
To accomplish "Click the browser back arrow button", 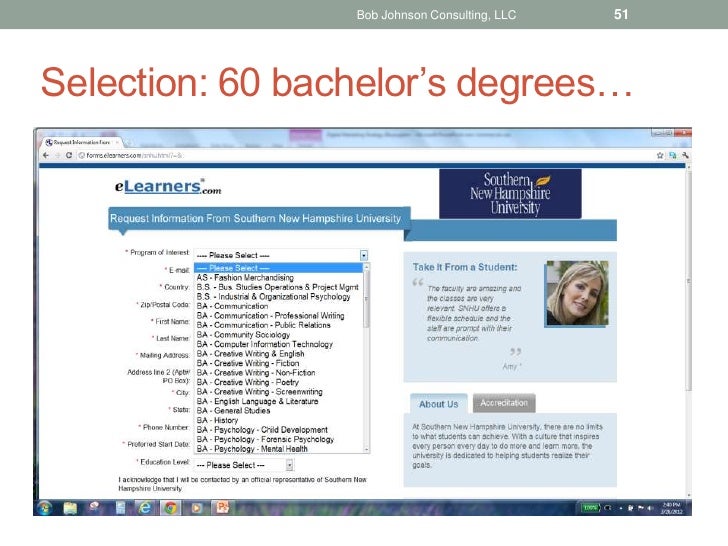I will (x=46, y=155).
